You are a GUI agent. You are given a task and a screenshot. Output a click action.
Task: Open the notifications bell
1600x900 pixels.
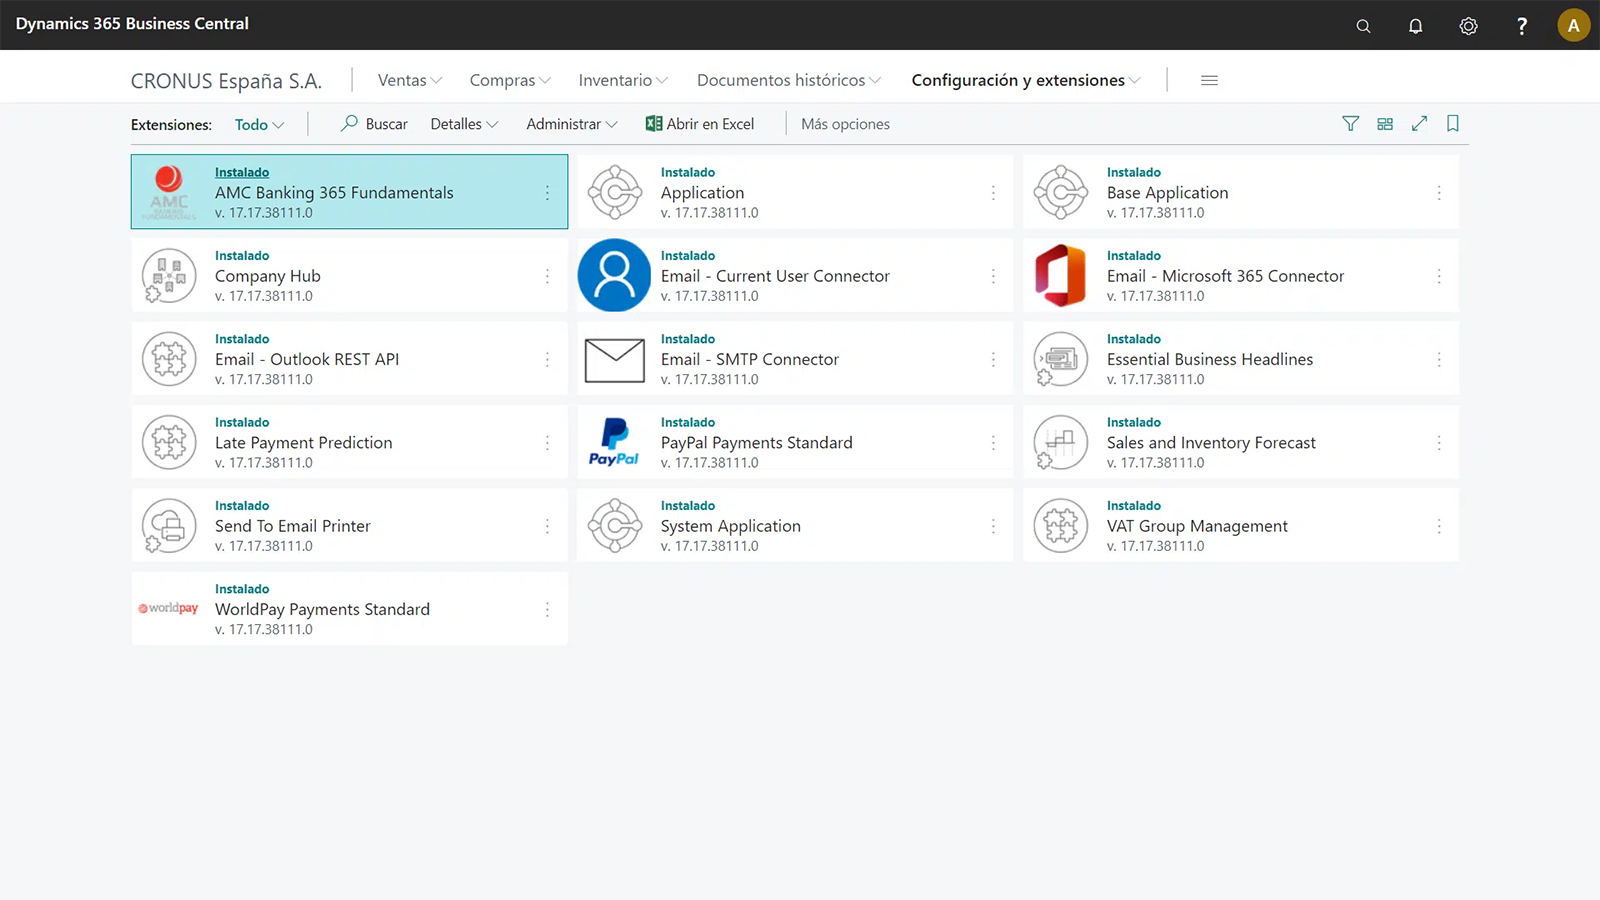[1415, 26]
